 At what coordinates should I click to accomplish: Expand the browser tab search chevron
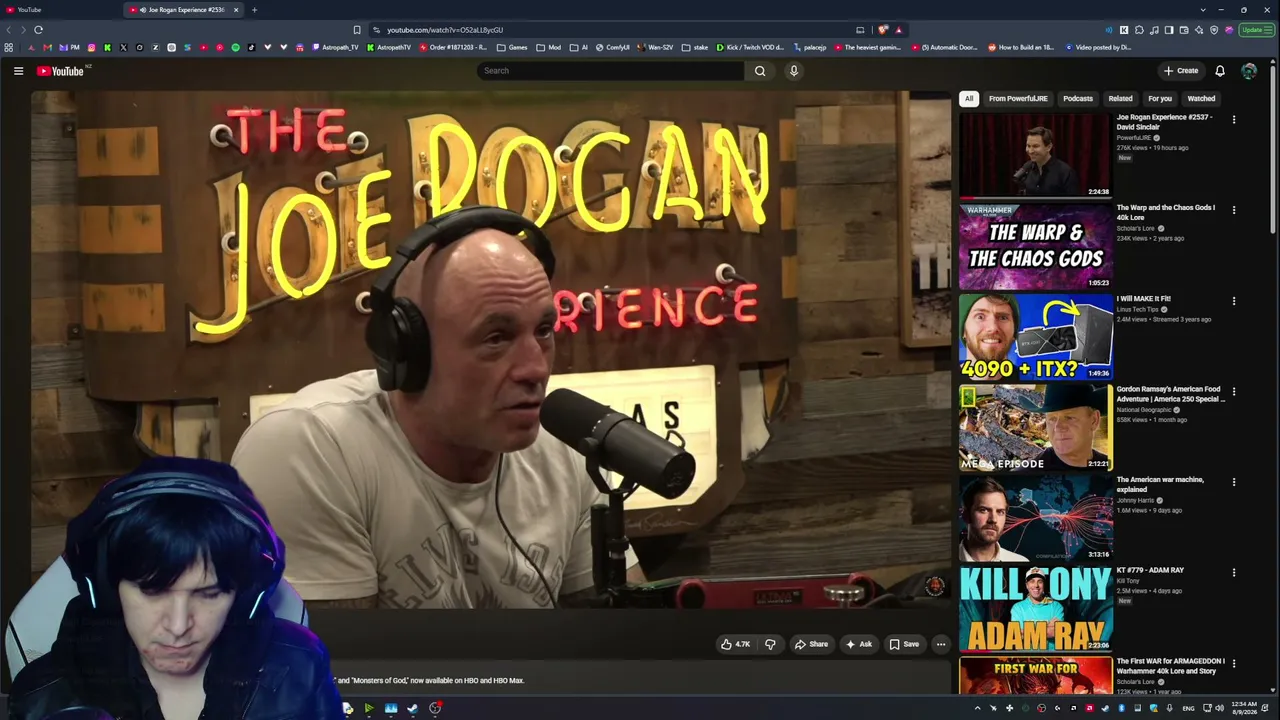(1203, 10)
